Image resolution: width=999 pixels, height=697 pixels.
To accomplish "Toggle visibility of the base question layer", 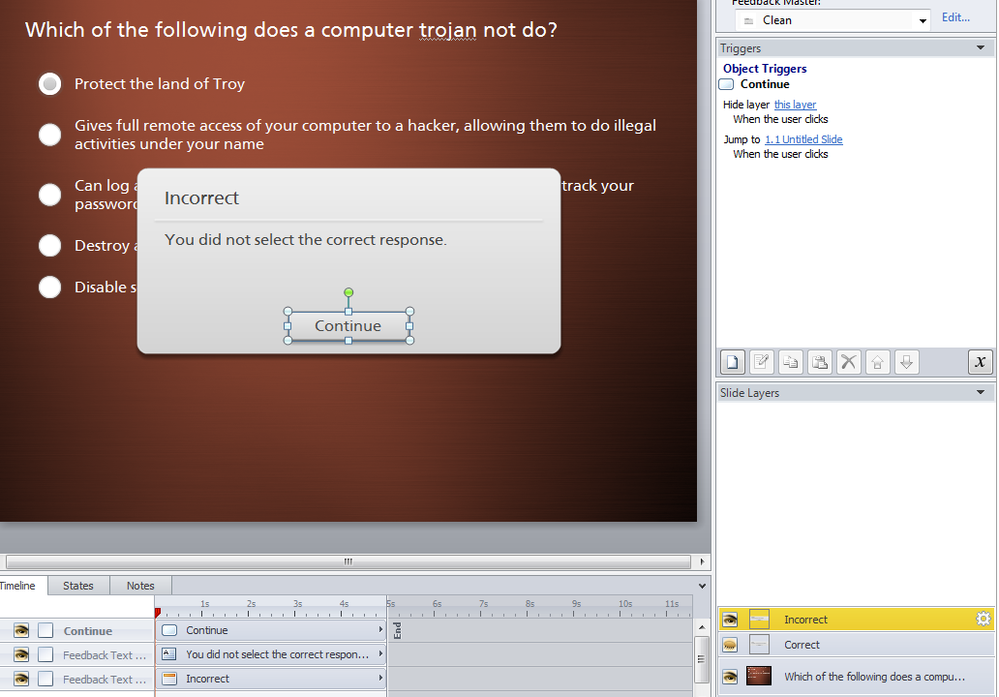I will 730,676.
